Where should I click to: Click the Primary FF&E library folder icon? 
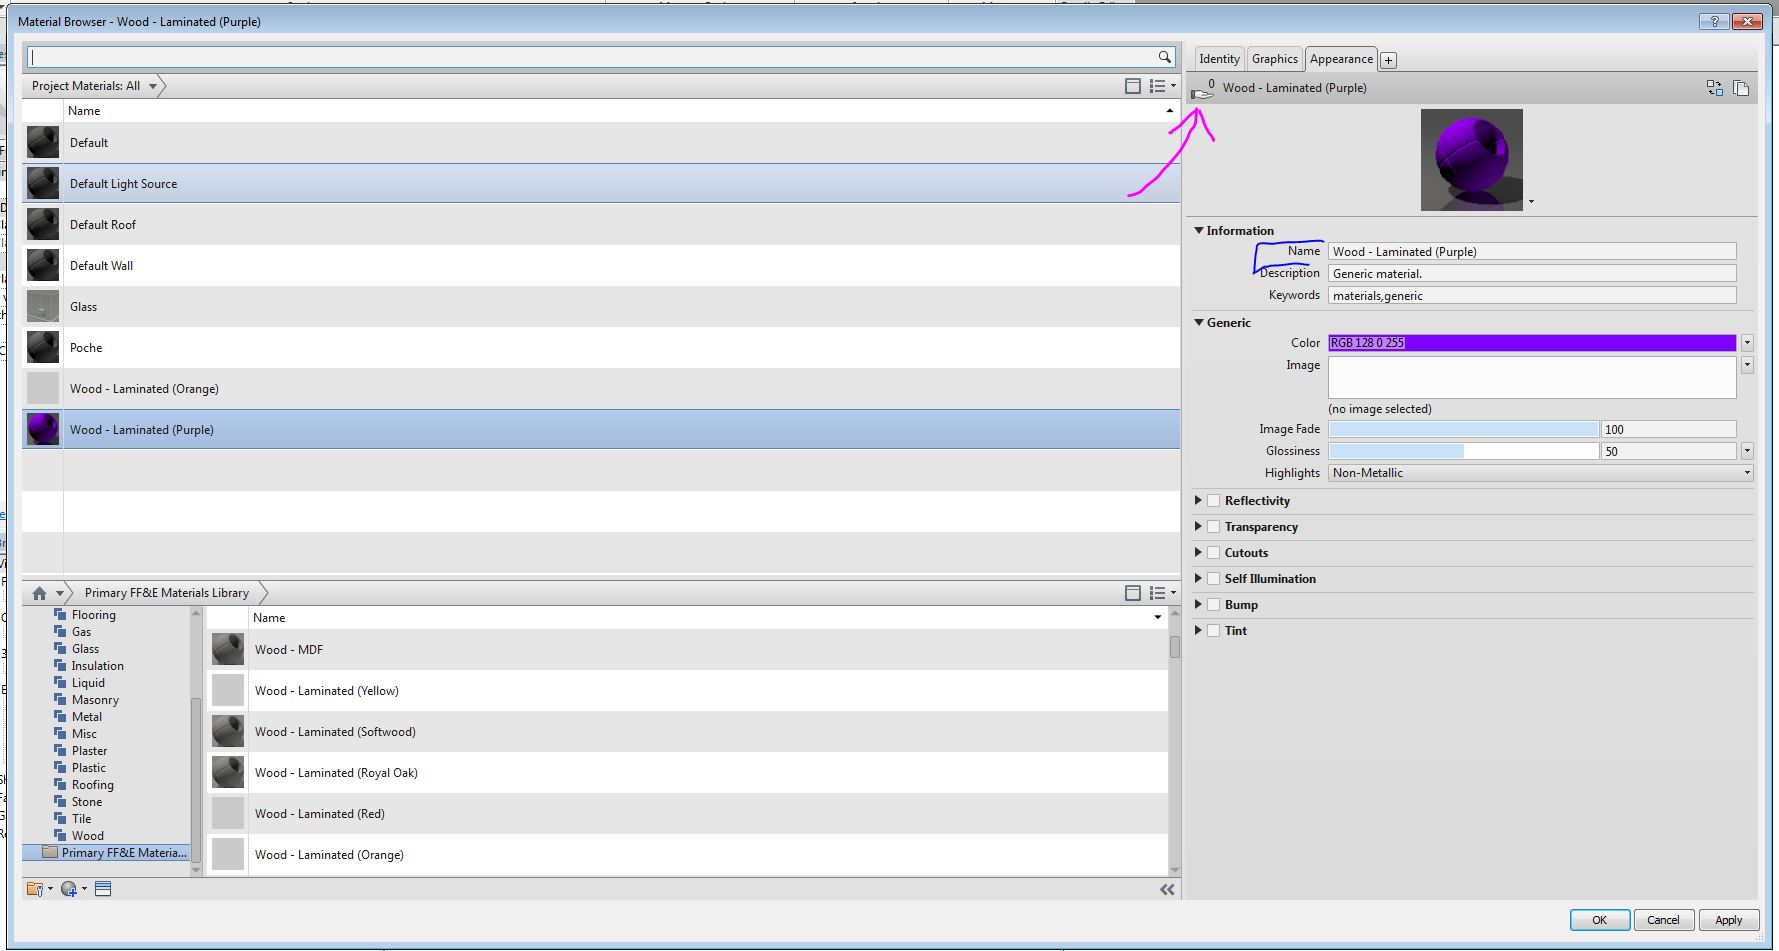pos(50,853)
